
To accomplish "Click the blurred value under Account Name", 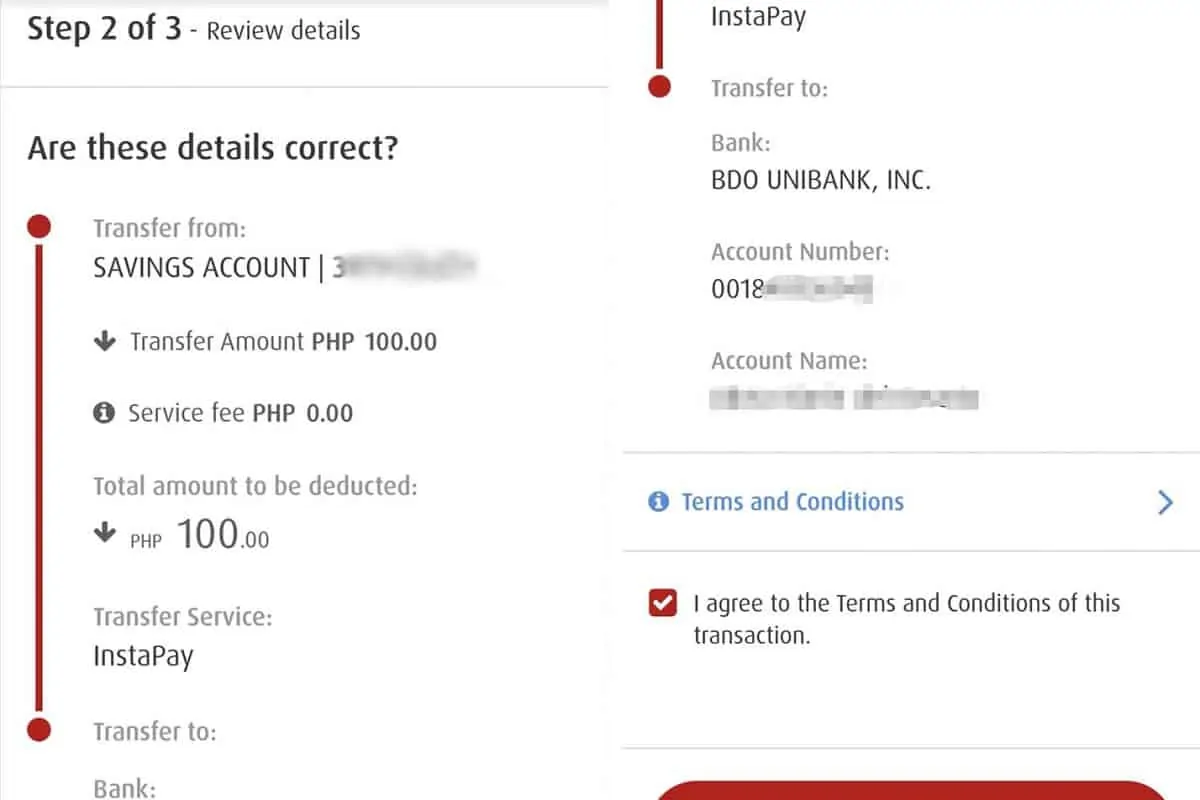I will (x=845, y=398).
